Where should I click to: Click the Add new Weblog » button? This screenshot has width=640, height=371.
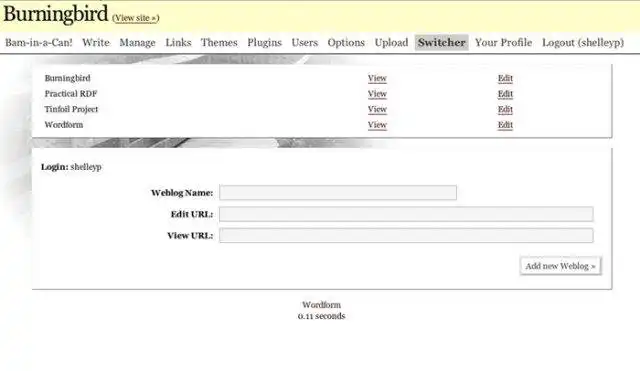pos(560,266)
